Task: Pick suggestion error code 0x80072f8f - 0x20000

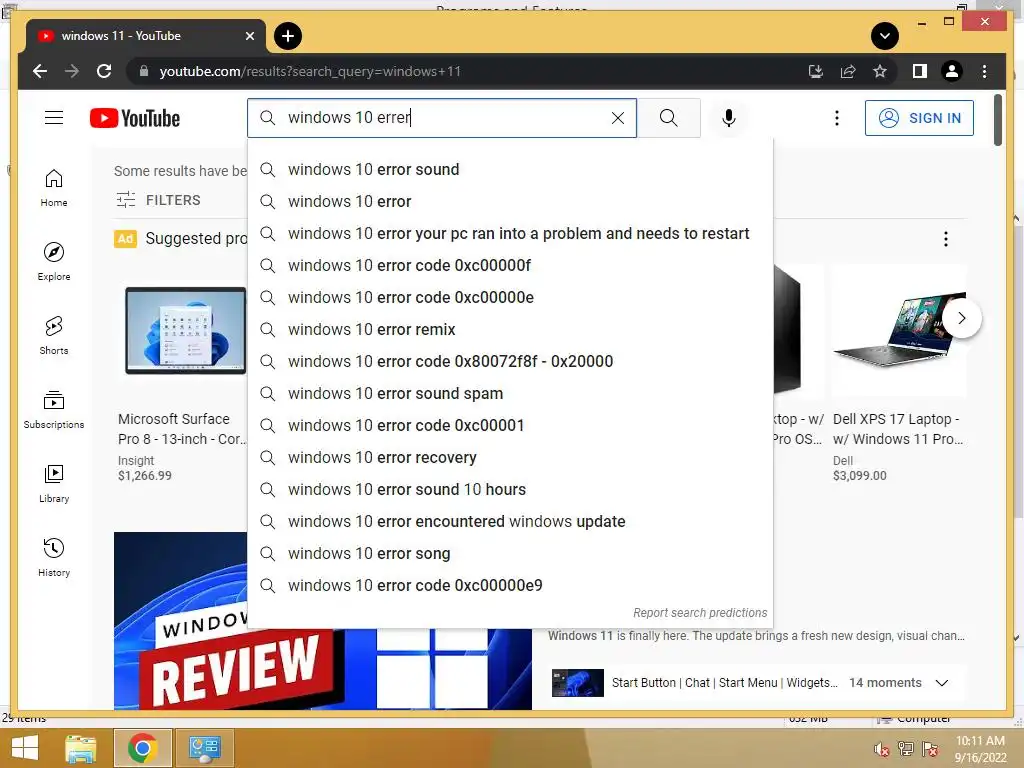Action: pyautogui.click(x=511, y=361)
